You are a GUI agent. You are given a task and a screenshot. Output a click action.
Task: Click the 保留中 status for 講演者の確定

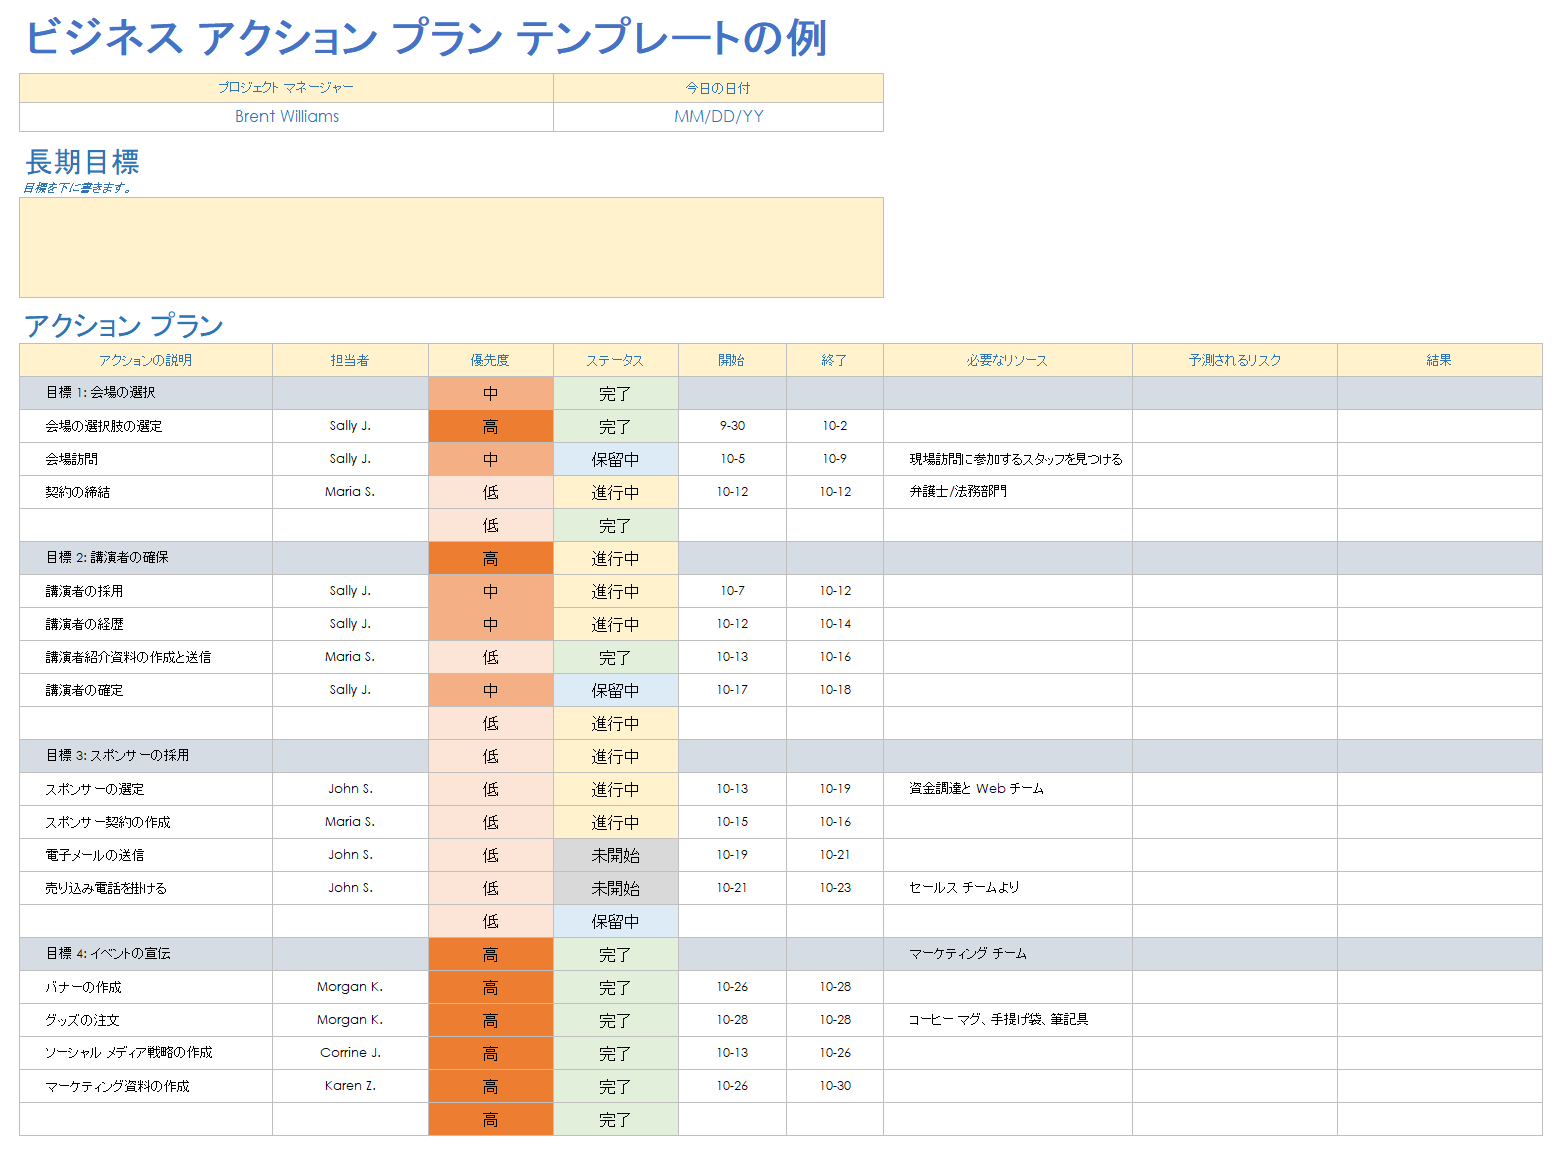pos(616,690)
